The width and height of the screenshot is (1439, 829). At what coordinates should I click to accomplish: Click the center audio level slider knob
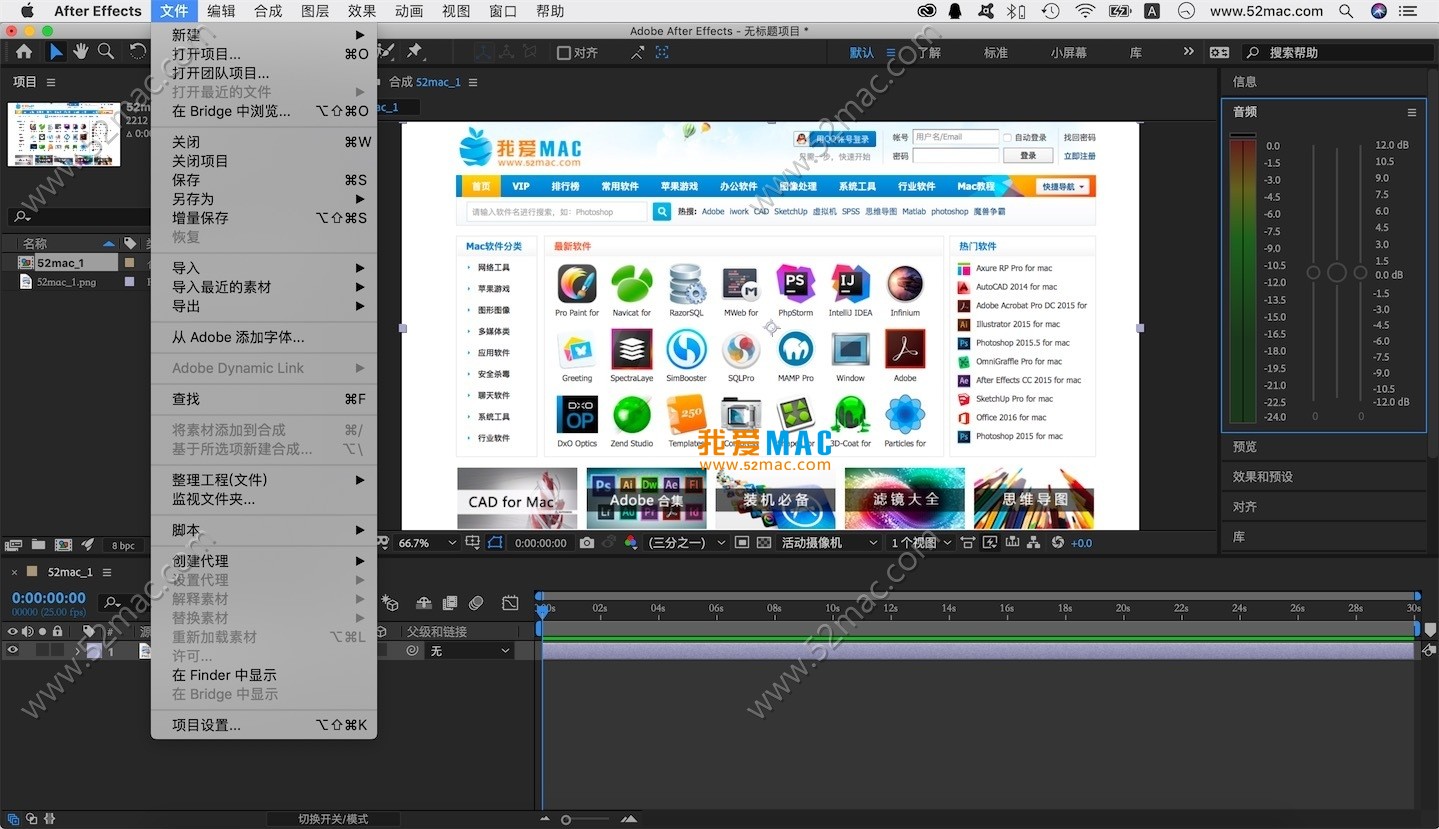[x=1336, y=272]
